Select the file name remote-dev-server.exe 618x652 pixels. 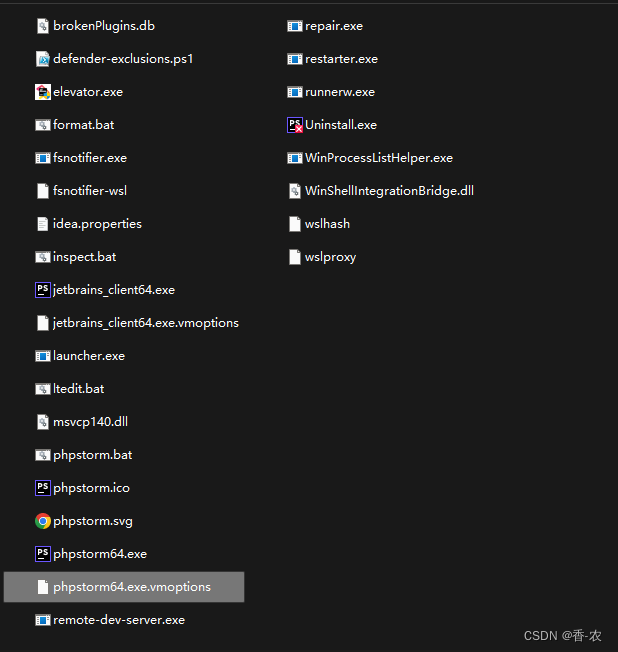pos(119,620)
